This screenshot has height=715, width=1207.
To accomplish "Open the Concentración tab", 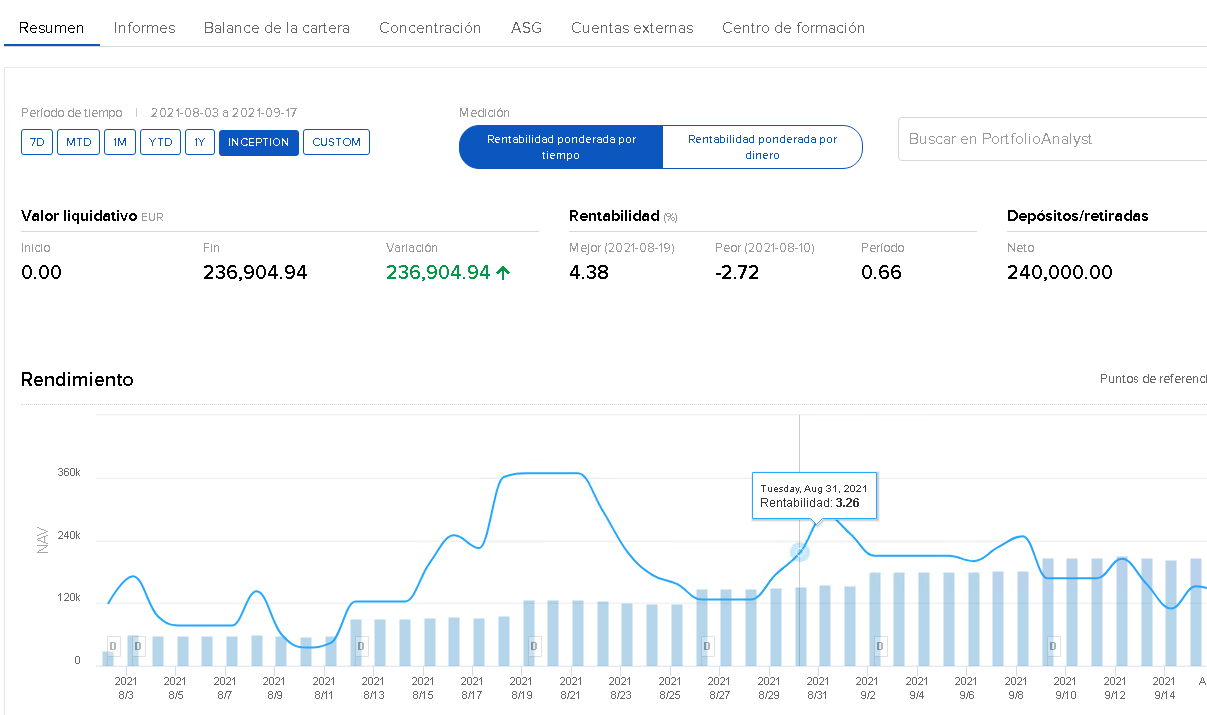I will [430, 28].
